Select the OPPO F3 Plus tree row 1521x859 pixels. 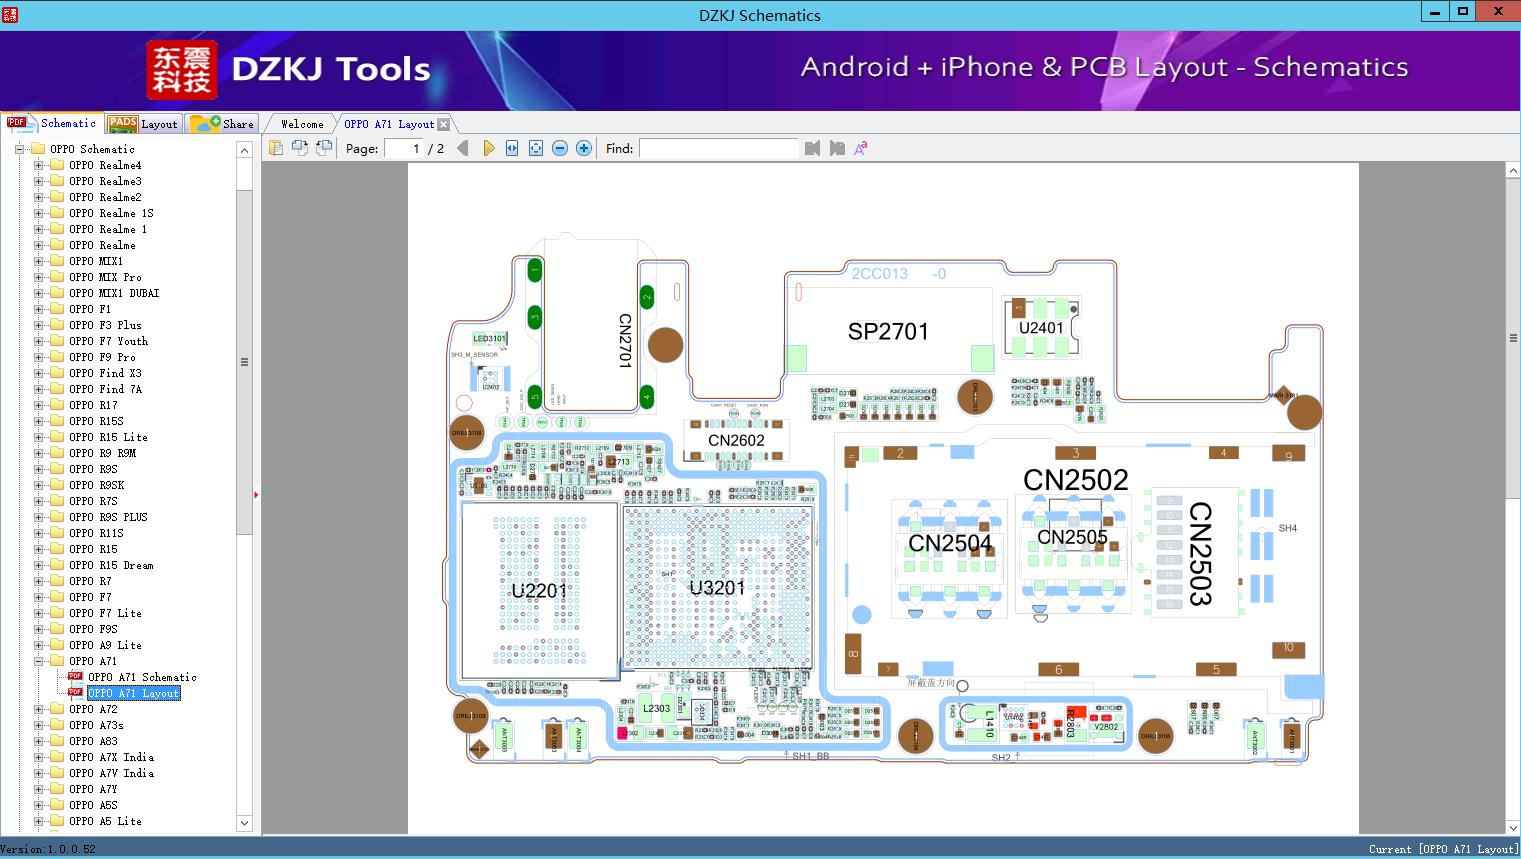coord(105,325)
